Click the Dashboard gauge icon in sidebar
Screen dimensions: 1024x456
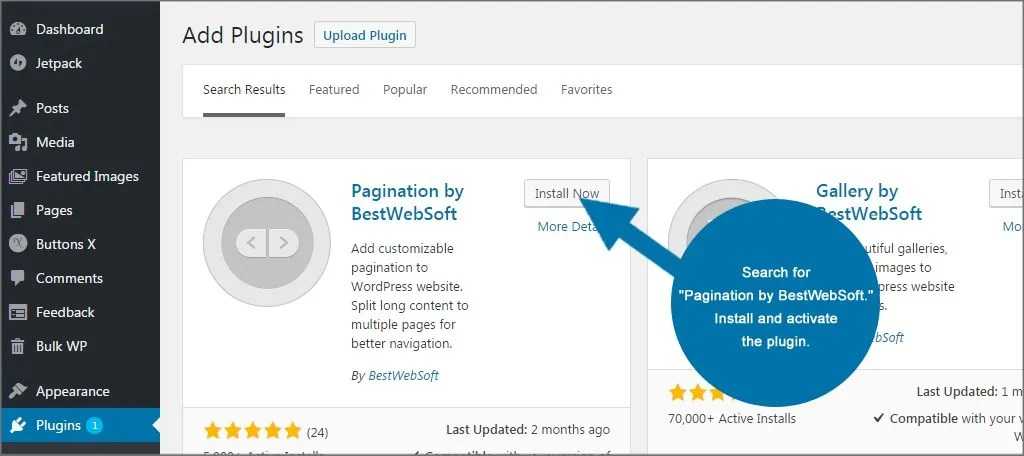(x=17, y=29)
